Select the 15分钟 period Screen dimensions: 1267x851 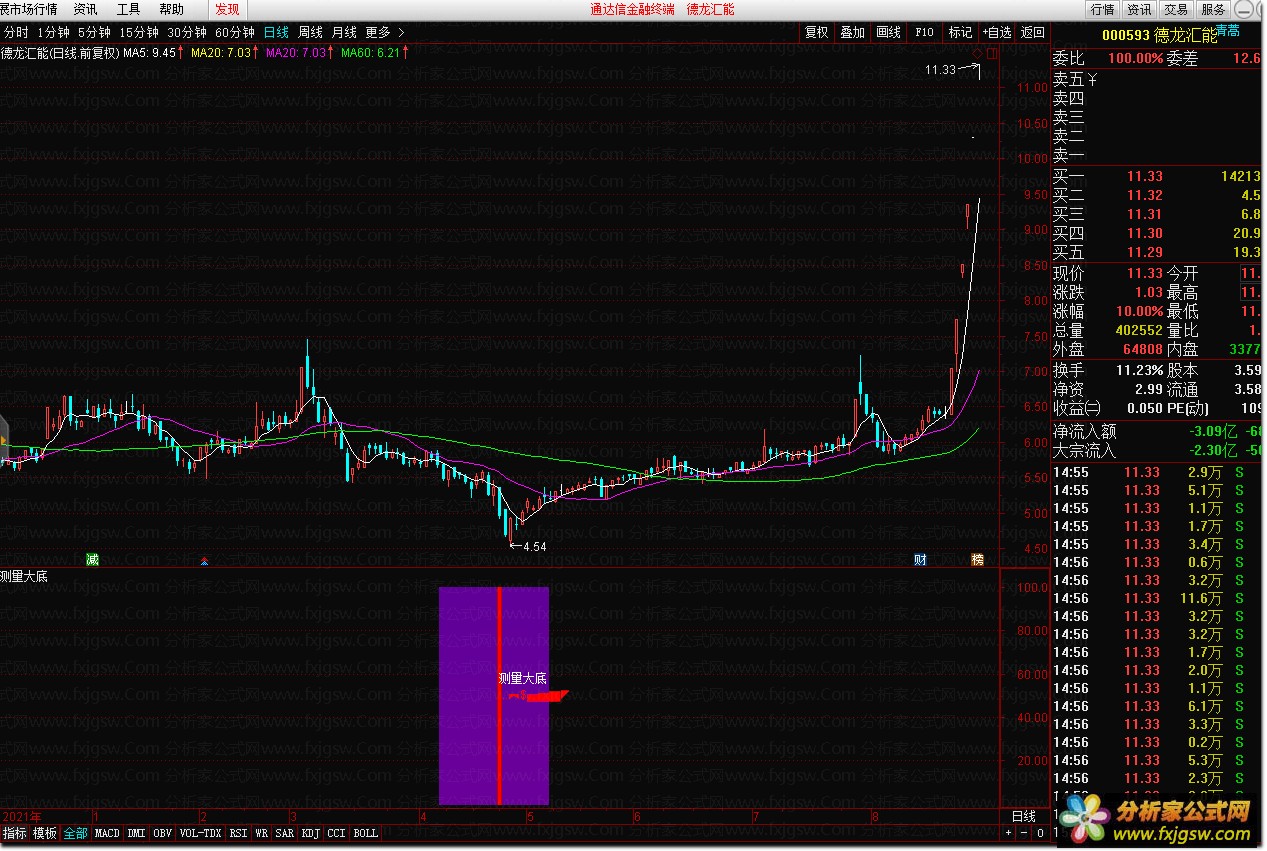(x=139, y=32)
